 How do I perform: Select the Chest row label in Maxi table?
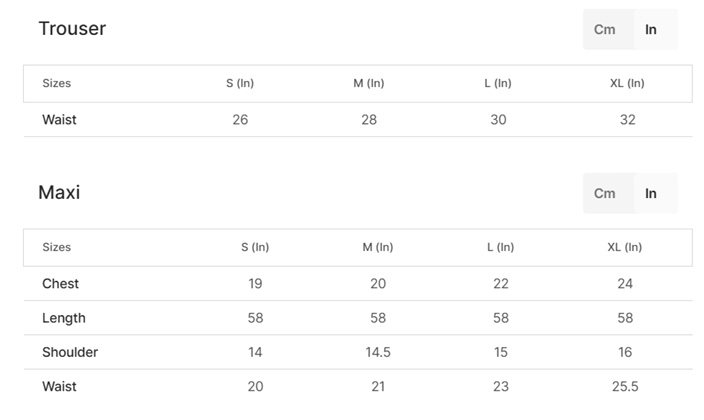[x=60, y=284]
